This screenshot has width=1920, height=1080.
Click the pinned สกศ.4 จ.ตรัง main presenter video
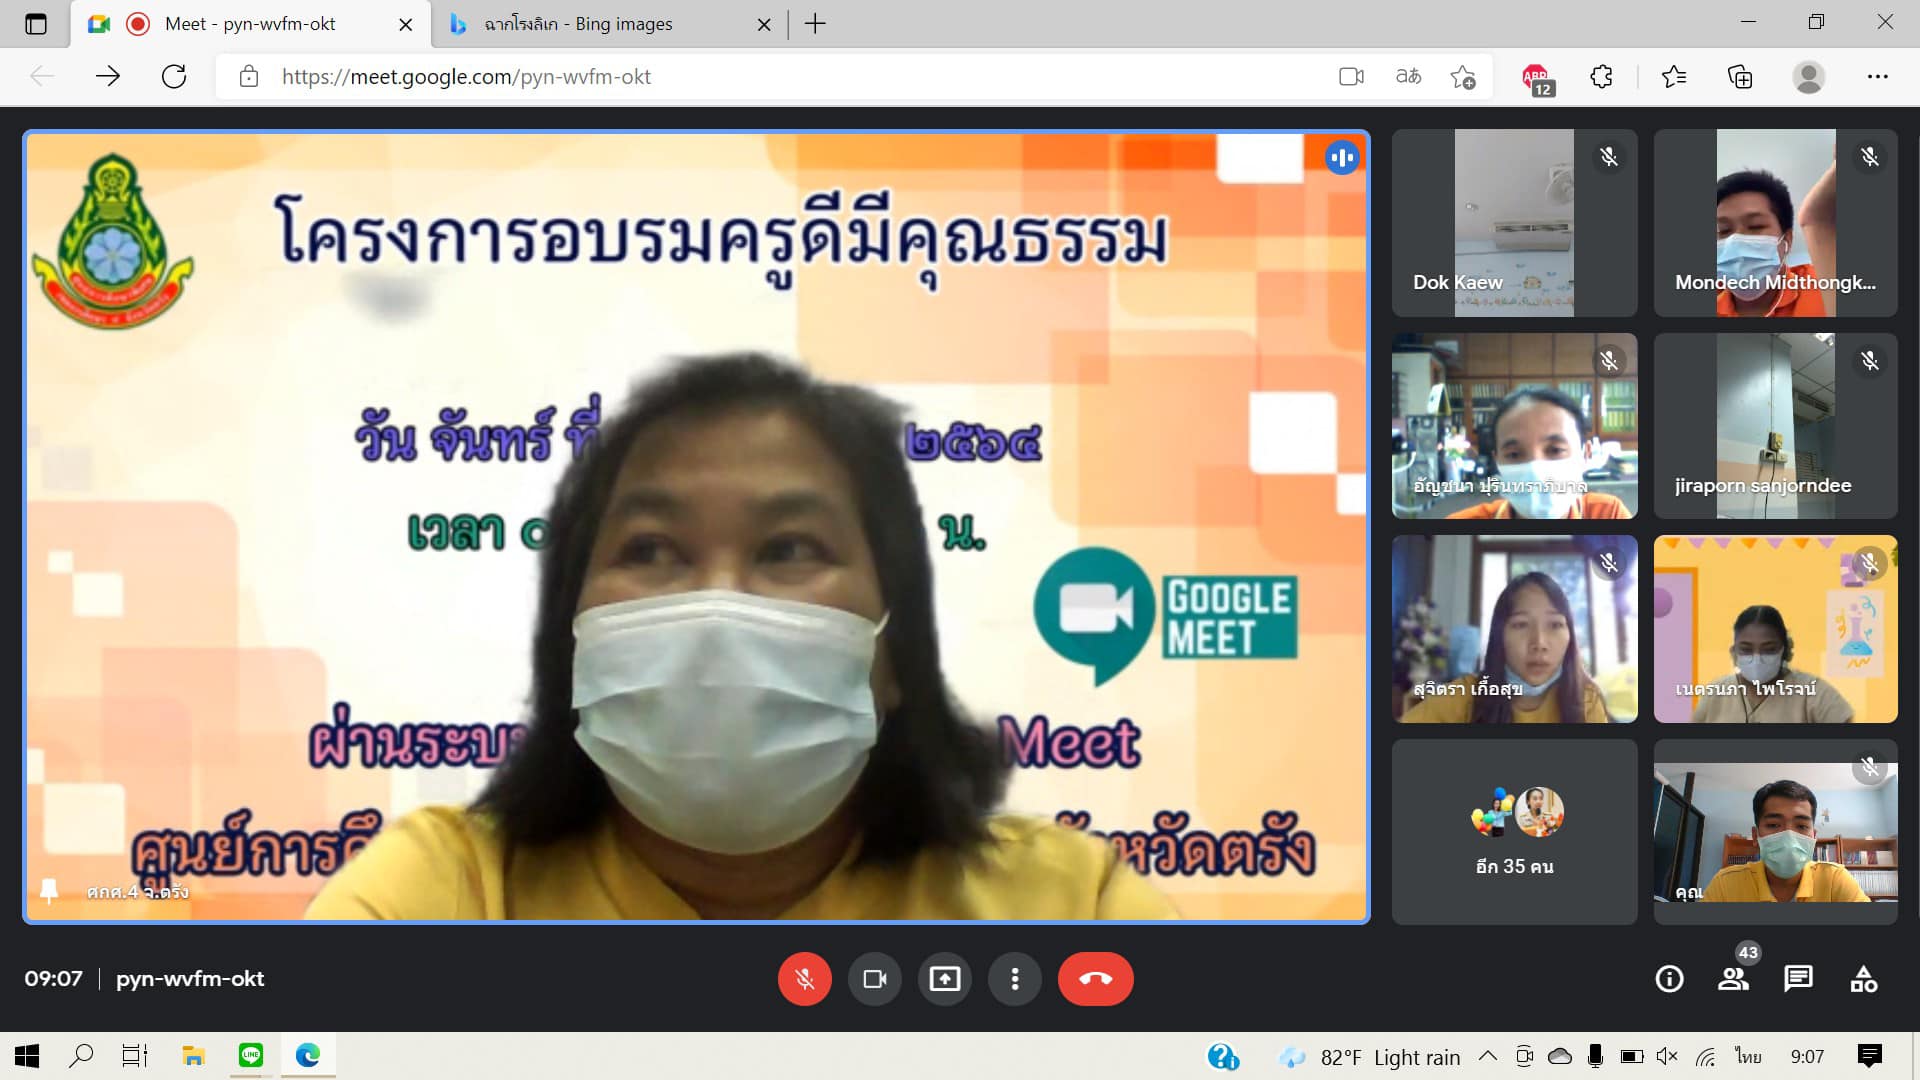tap(696, 527)
